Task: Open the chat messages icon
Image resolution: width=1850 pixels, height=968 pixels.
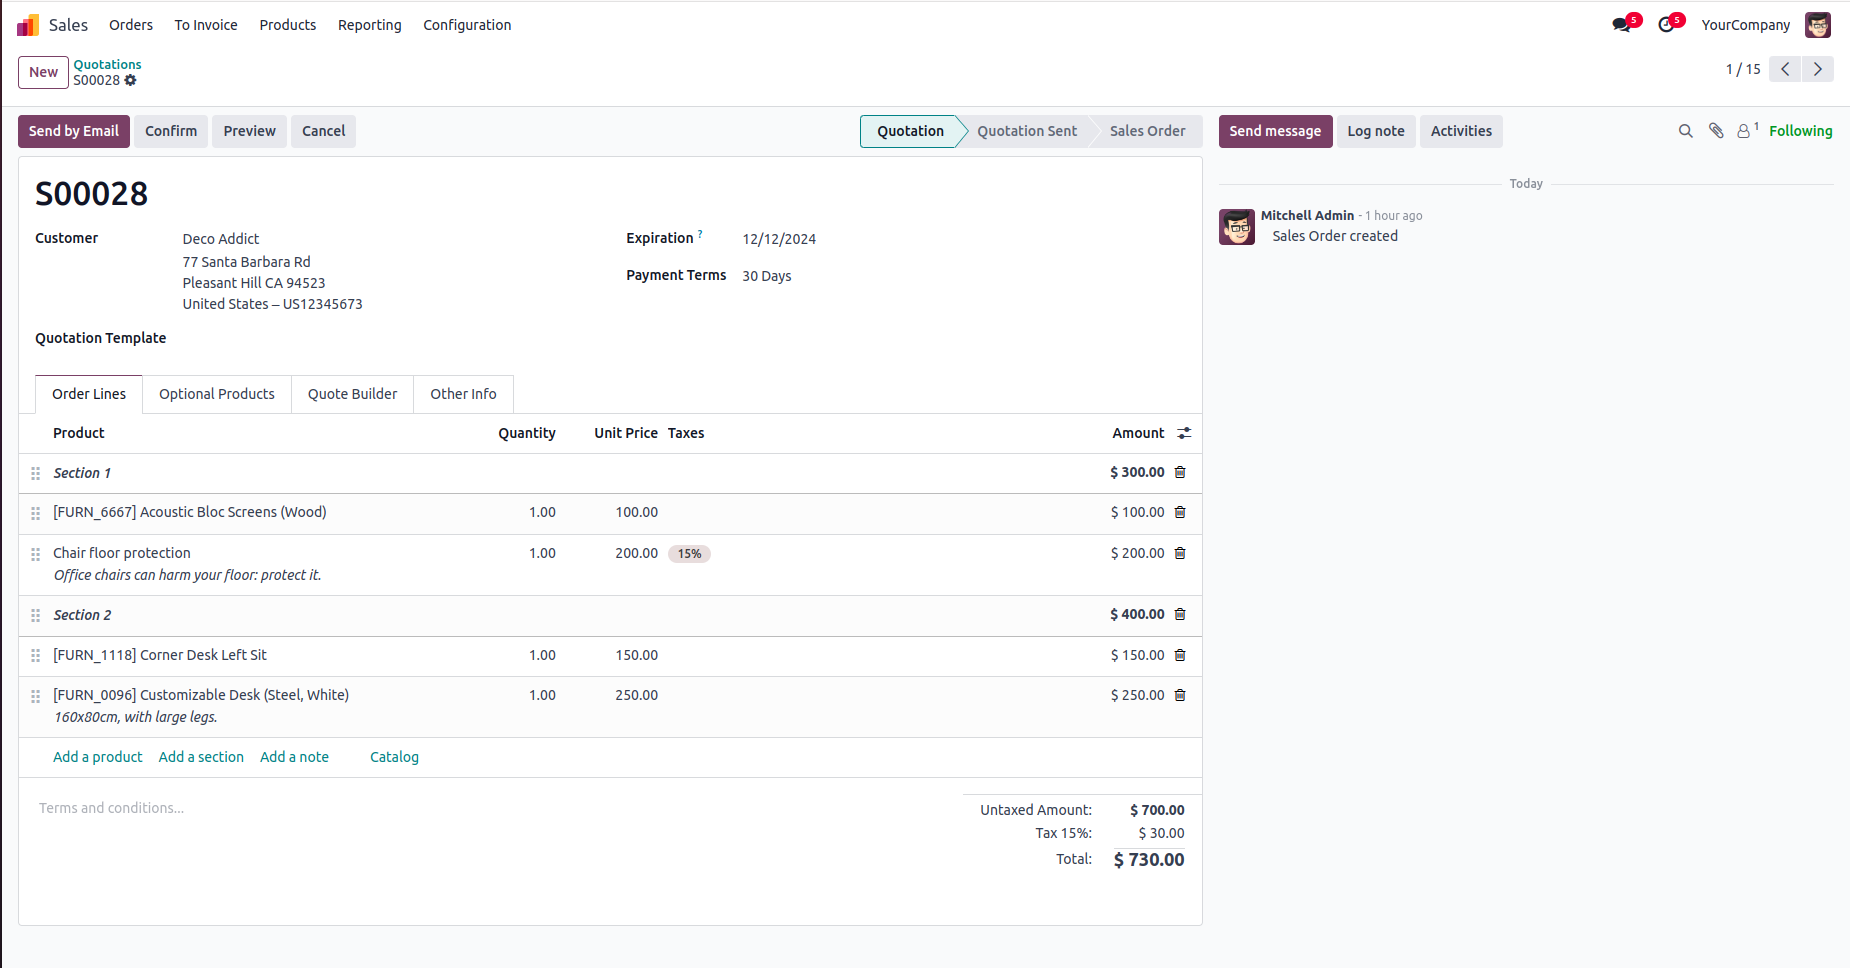Action: pos(1622,25)
